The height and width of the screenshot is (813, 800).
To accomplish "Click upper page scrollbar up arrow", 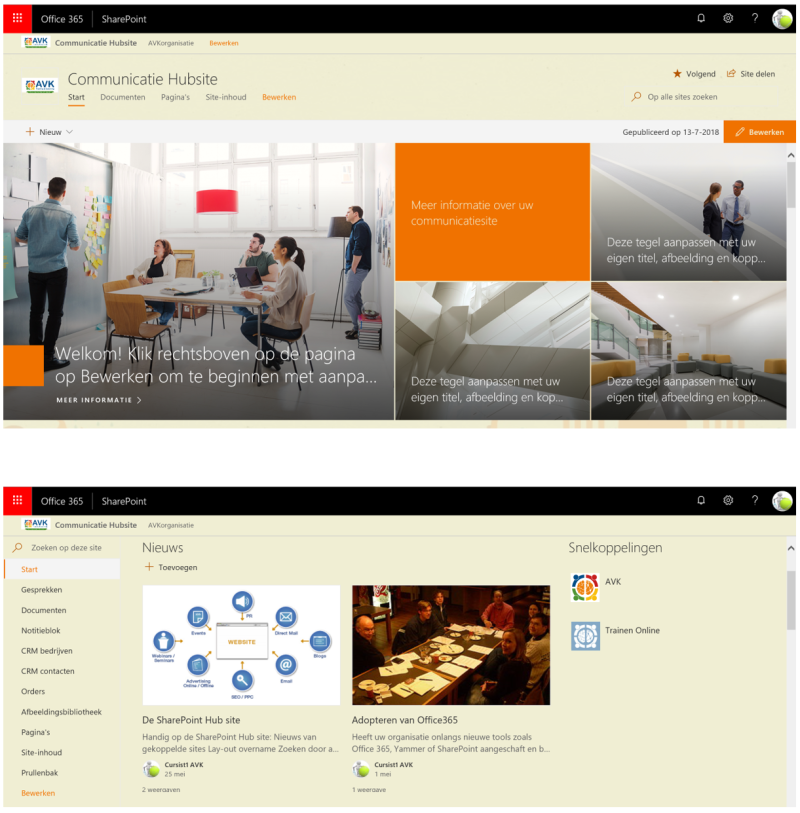I will [791, 155].
